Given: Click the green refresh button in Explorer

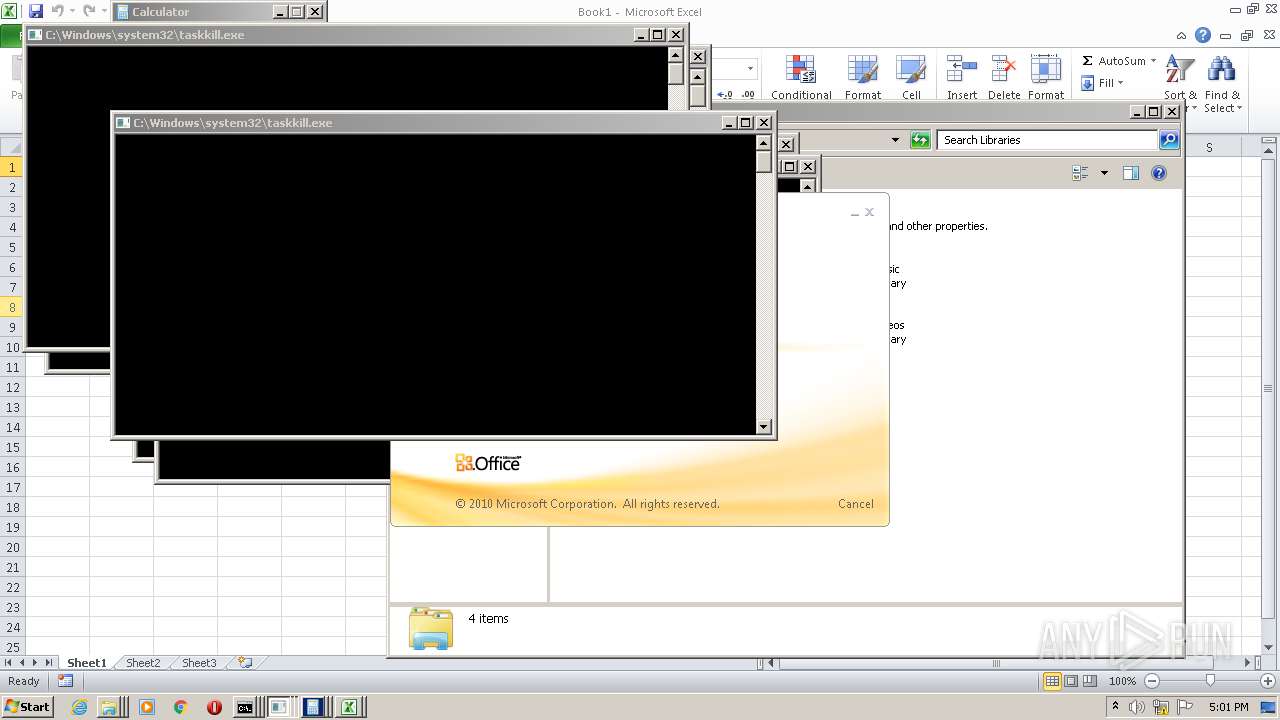Looking at the screenshot, I should point(920,140).
